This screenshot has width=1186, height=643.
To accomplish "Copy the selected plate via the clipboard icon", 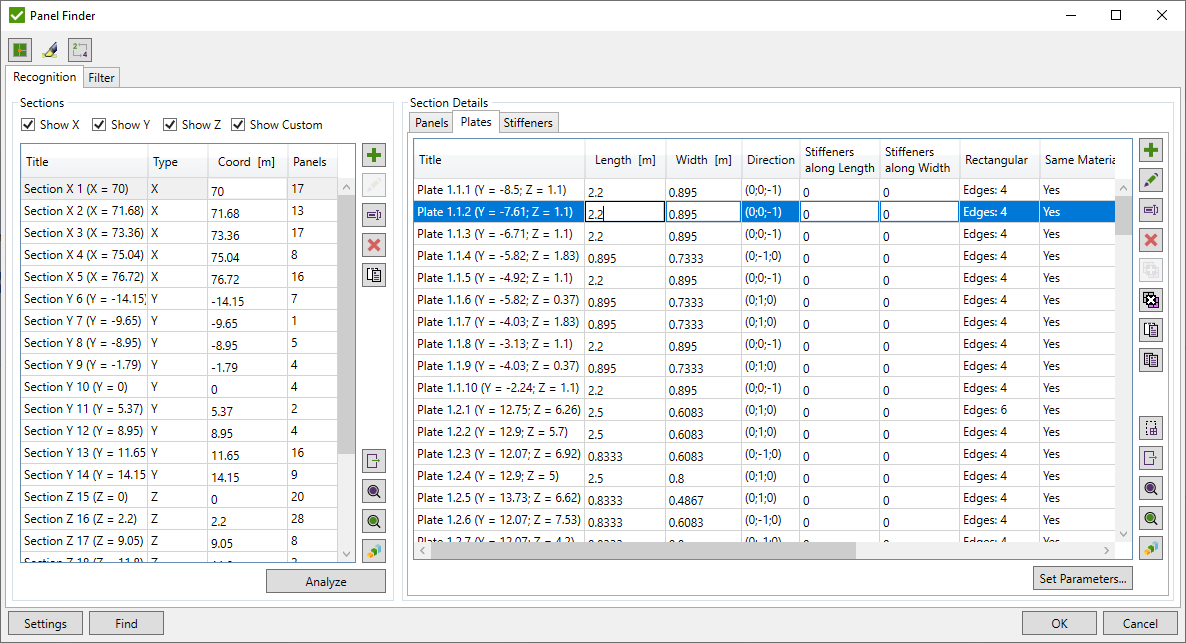I will 1151,329.
